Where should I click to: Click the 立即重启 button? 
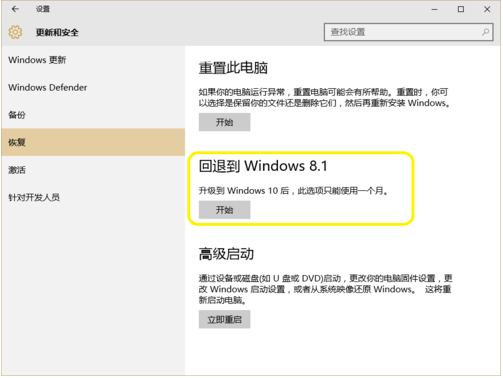click(224, 319)
